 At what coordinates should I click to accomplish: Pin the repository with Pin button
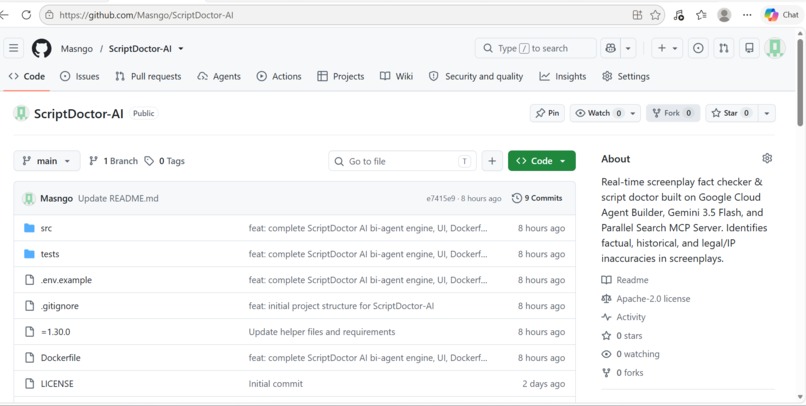(x=547, y=113)
